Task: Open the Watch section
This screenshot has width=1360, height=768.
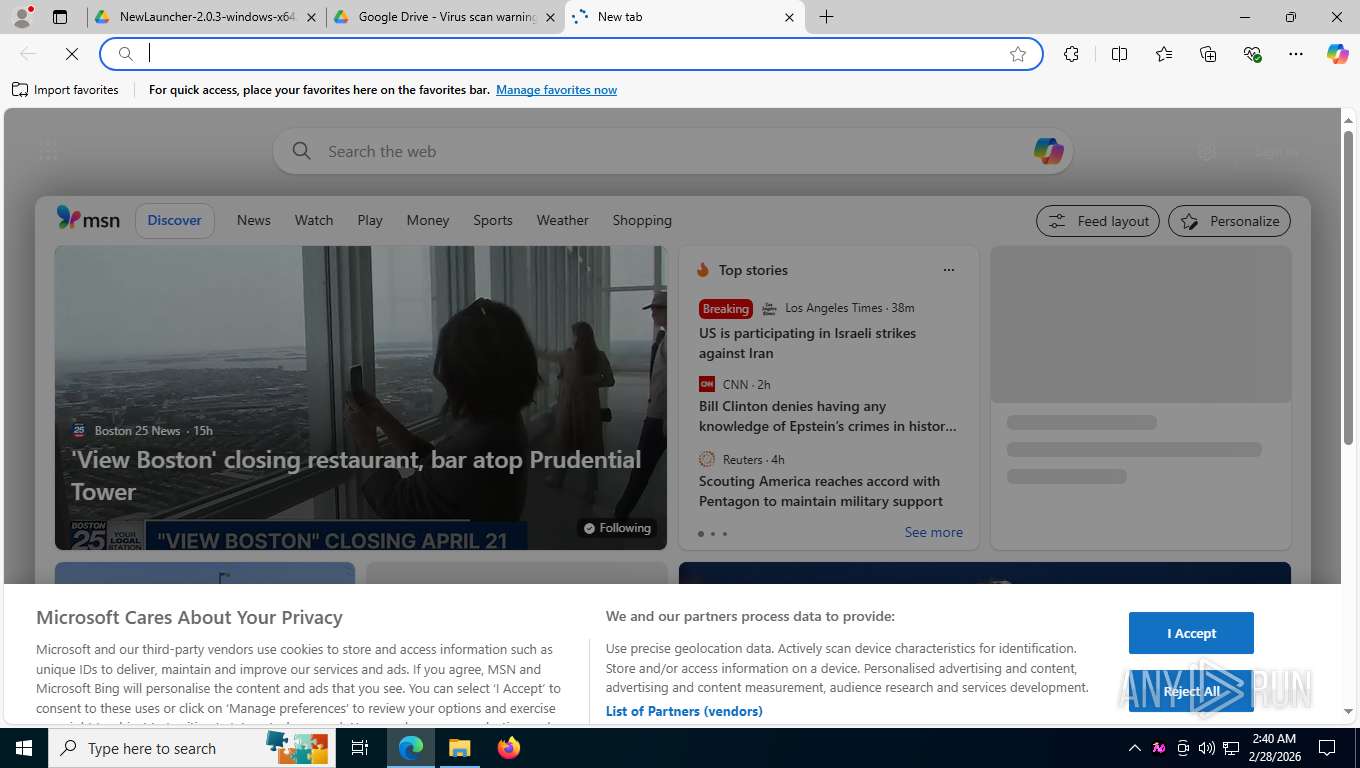Action: (314, 220)
